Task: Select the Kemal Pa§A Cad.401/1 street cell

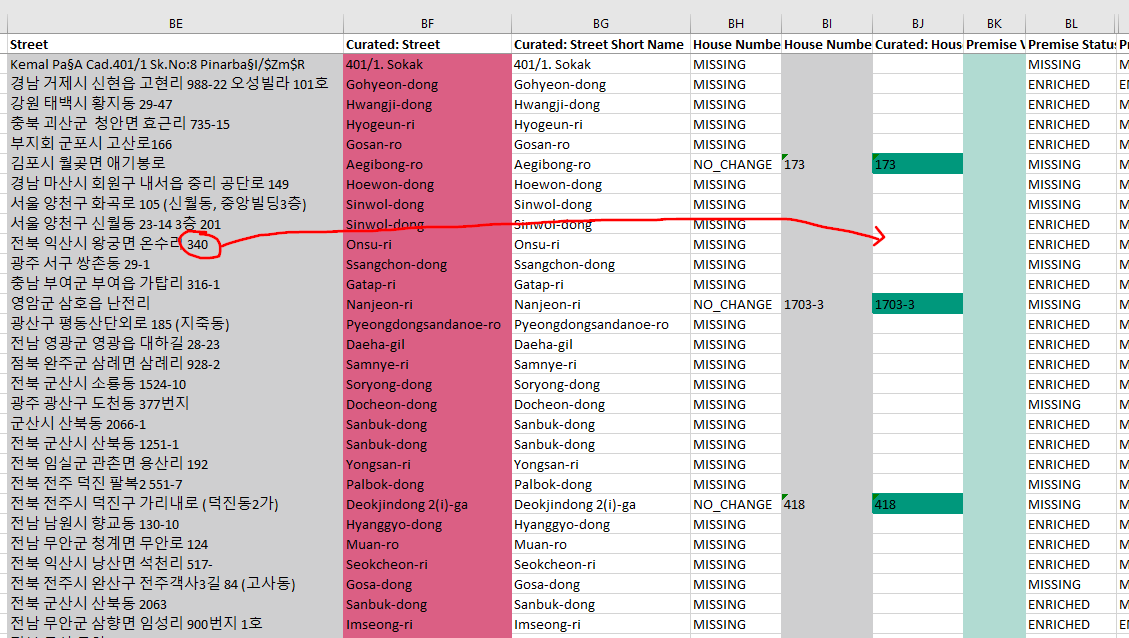Action: tap(175, 64)
